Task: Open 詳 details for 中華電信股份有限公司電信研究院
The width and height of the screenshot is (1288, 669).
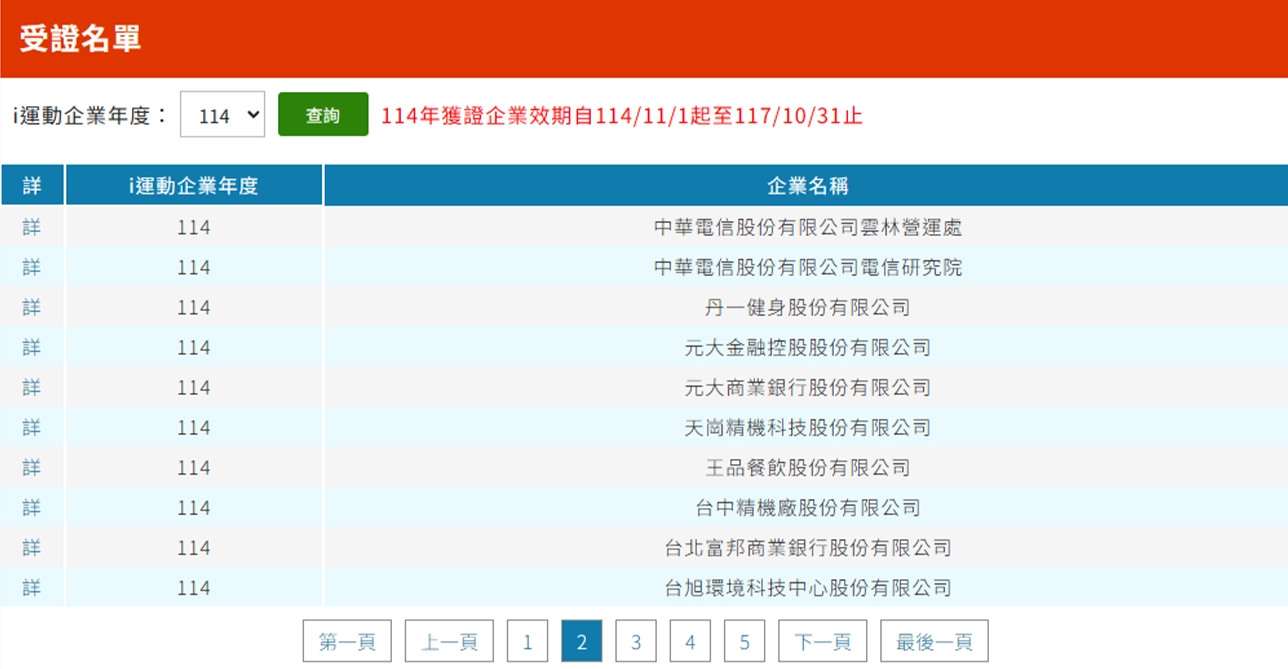Action: pos(32,267)
